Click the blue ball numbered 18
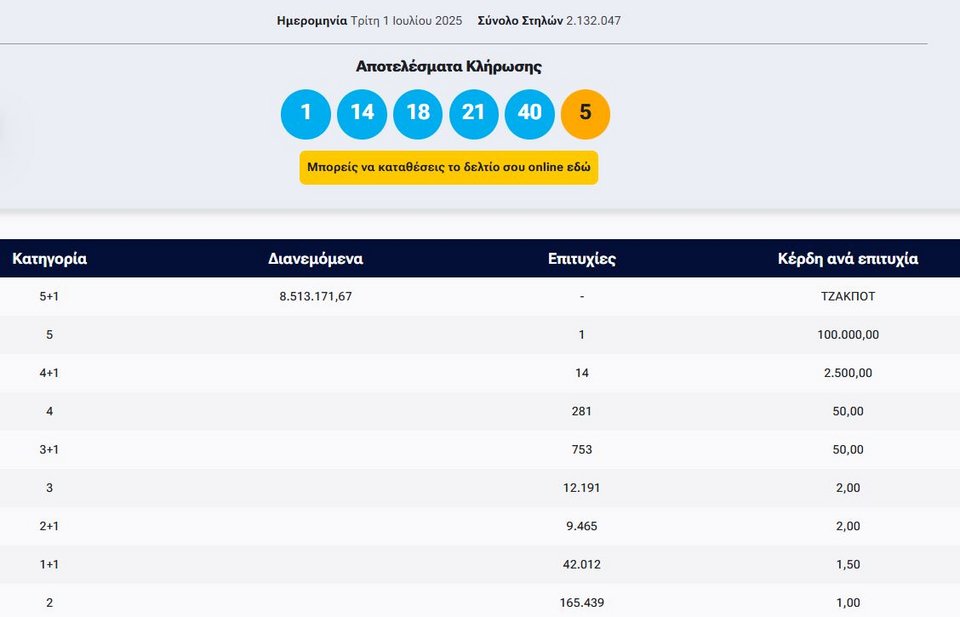 pos(418,114)
